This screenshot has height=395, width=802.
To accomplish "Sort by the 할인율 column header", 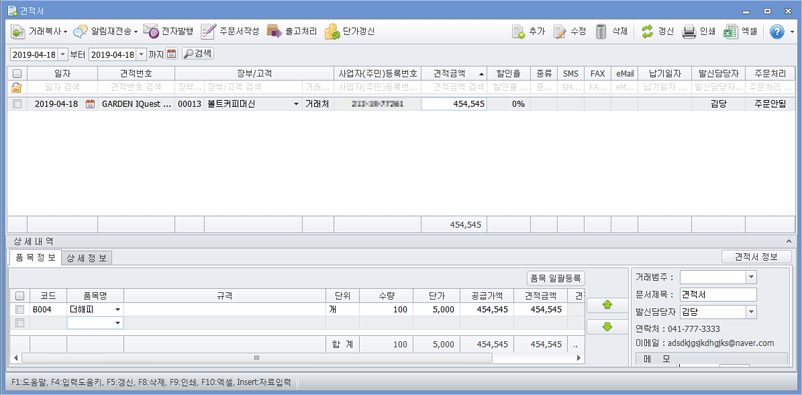I will tap(508, 74).
